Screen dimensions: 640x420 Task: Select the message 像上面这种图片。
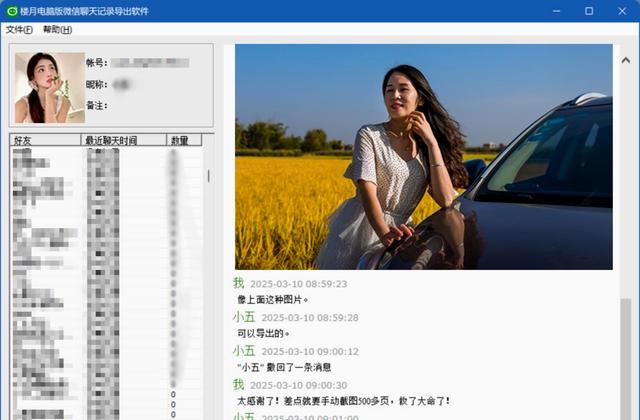click(273, 299)
